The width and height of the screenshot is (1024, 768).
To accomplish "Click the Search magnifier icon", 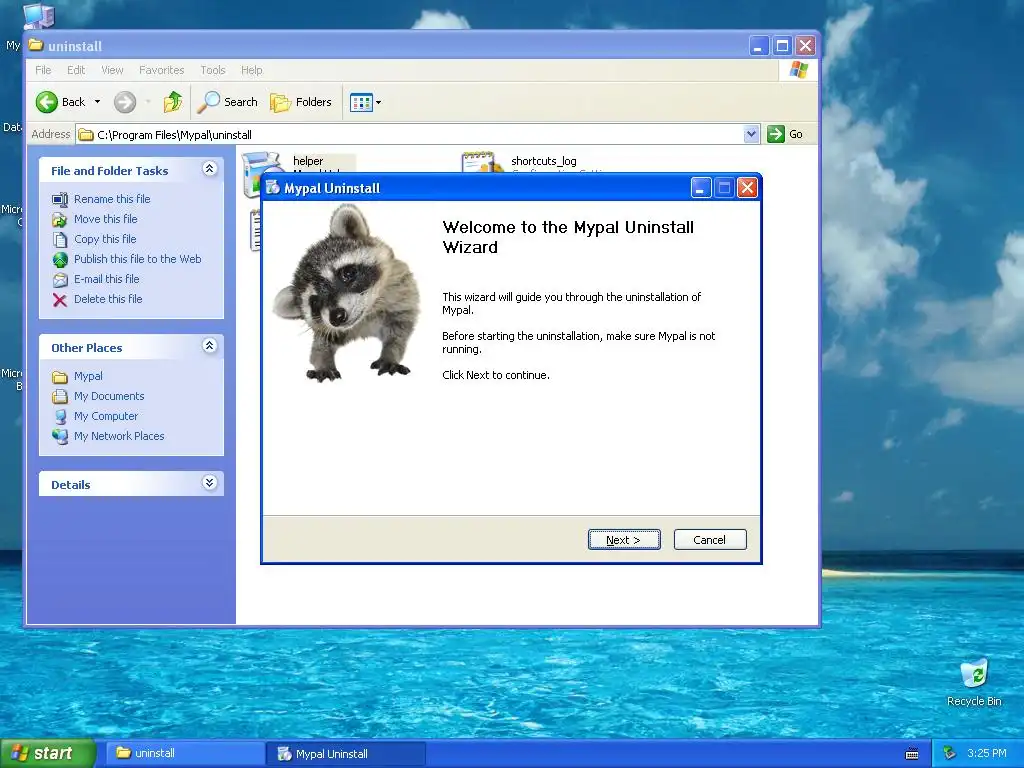I will [x=208, y=102].
